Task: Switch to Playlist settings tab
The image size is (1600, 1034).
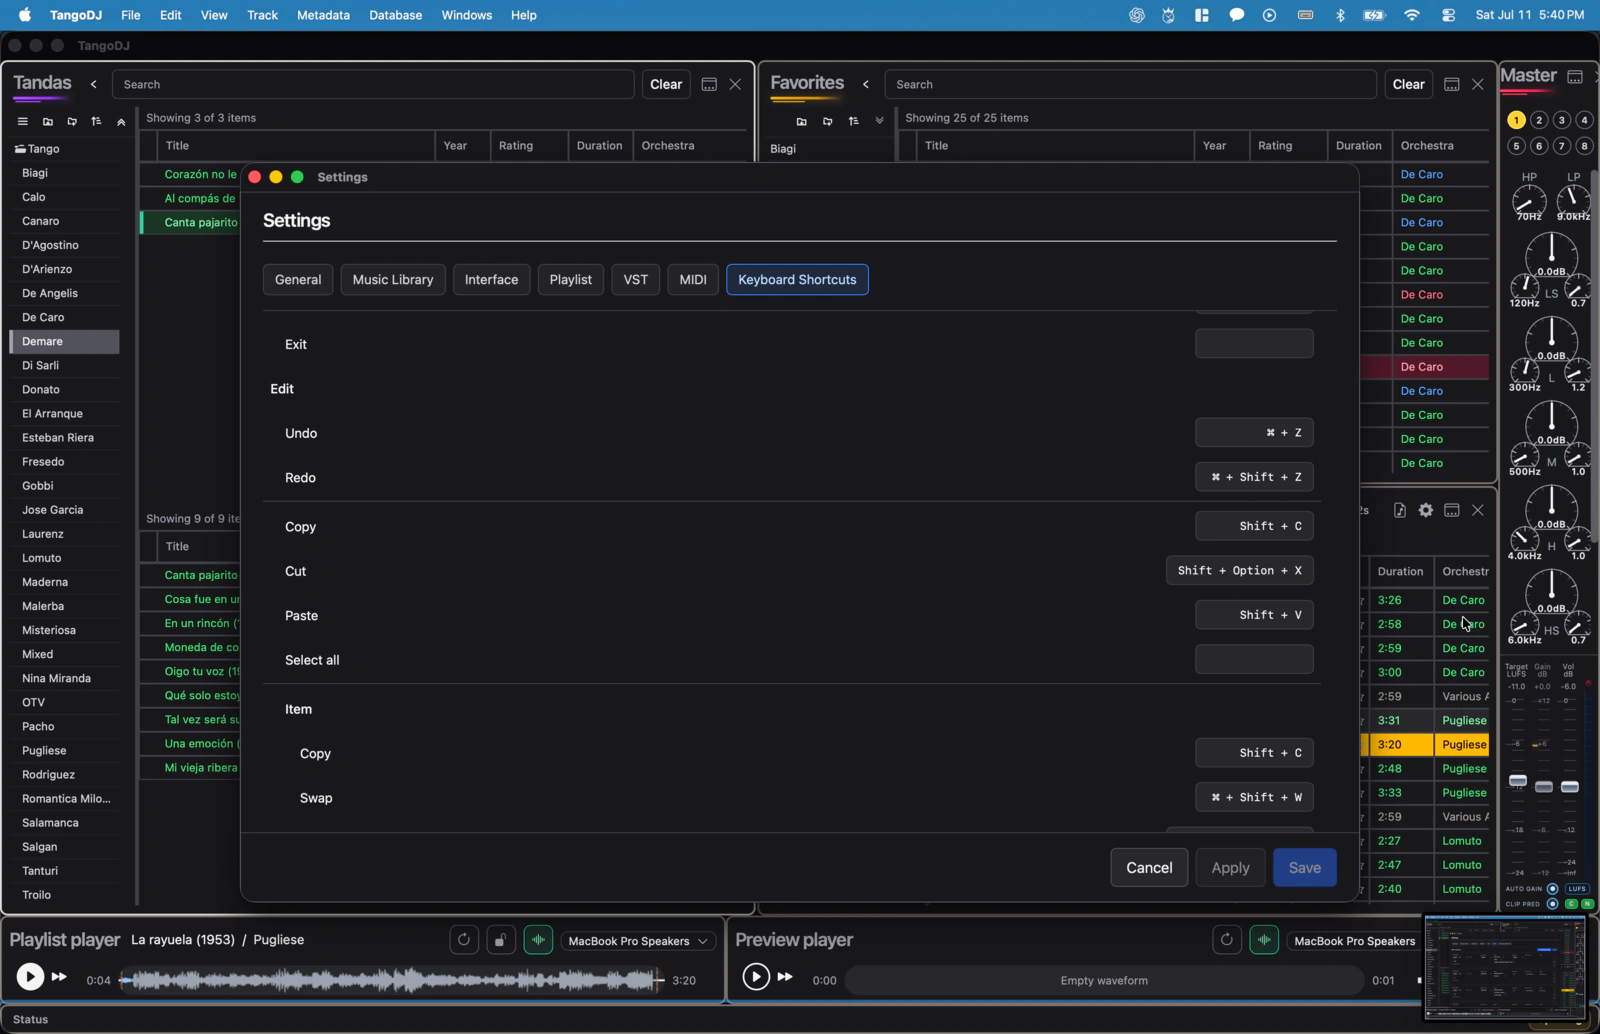Action: [x=570, y=280]
